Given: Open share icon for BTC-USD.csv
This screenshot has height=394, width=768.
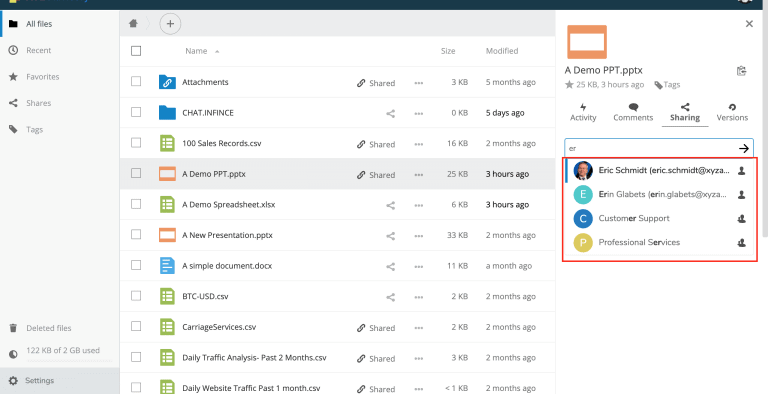Looking at the screenshot, I should click(x=390, y=297).
